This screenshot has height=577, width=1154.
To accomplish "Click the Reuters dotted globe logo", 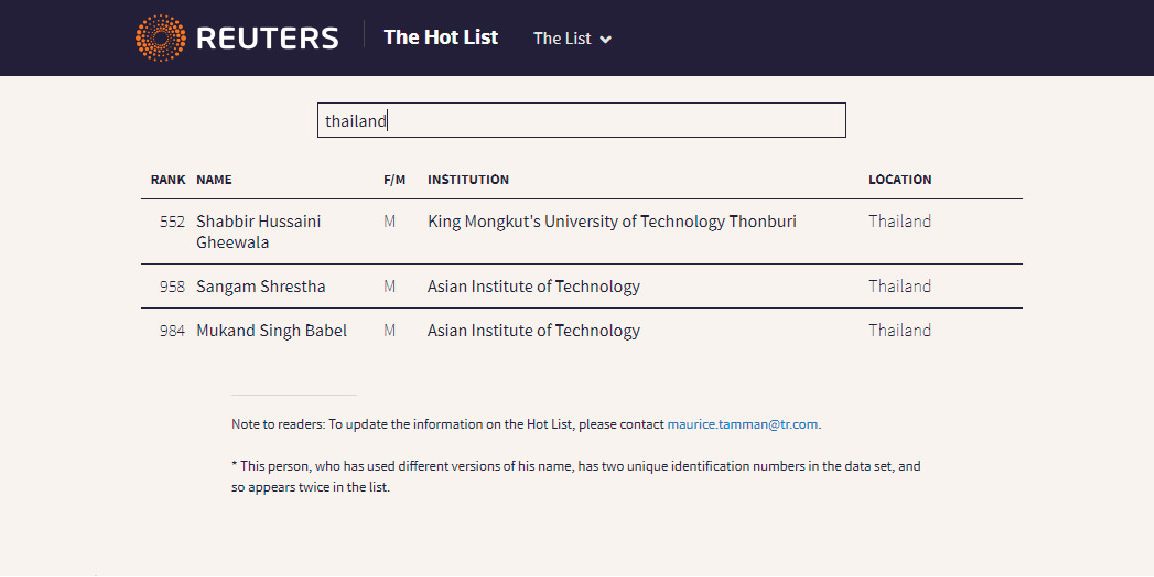I will tap(160, 38).
